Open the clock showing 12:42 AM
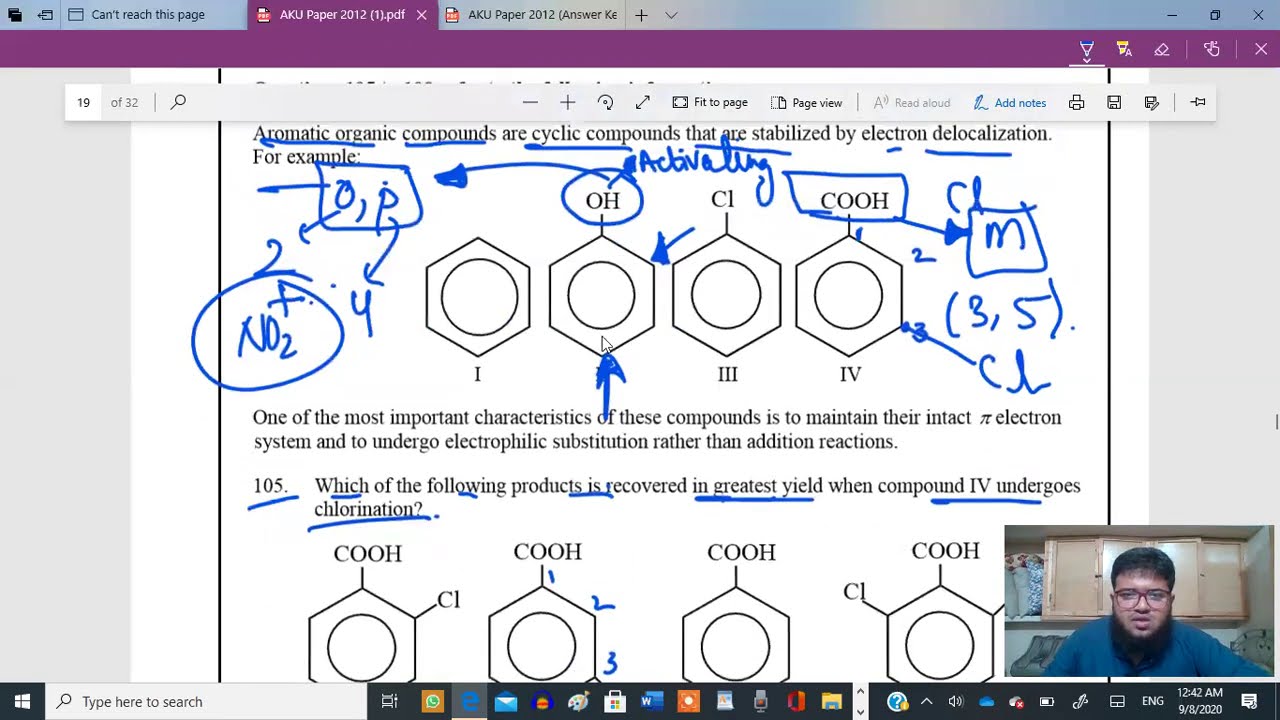 tap(1200, 701)
